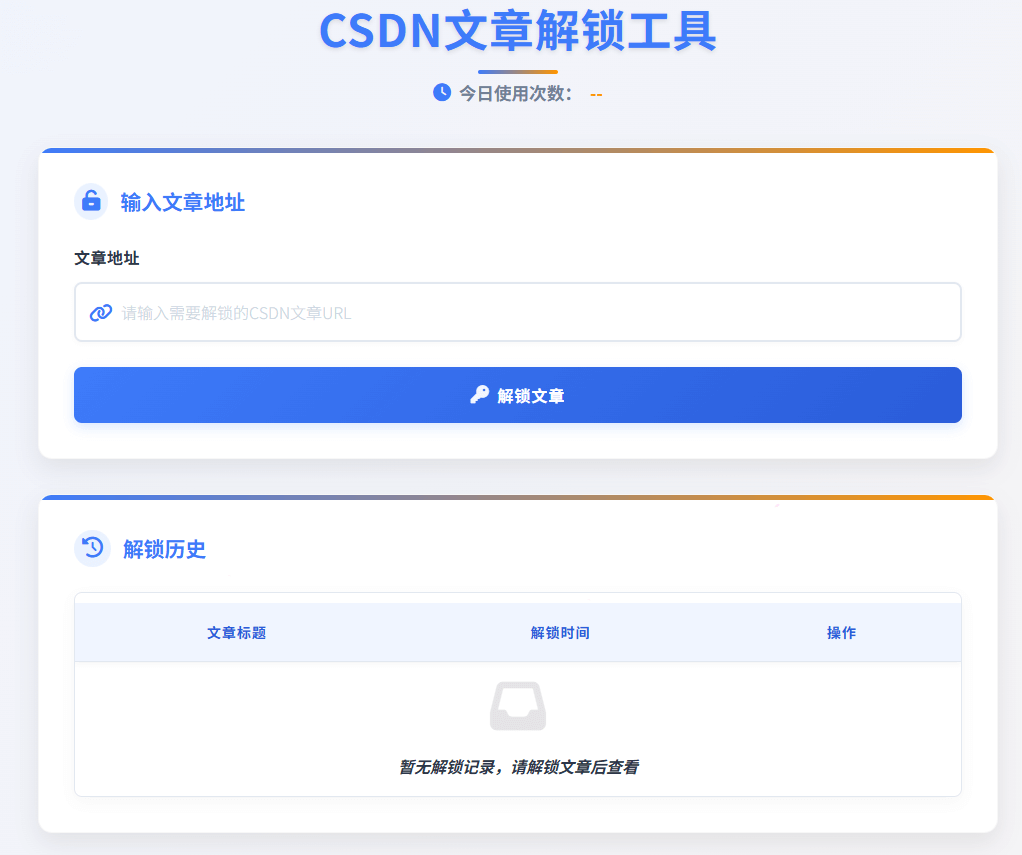
Task: Click gradient bar atop 解锁历史 card
Action: (518, 498)
